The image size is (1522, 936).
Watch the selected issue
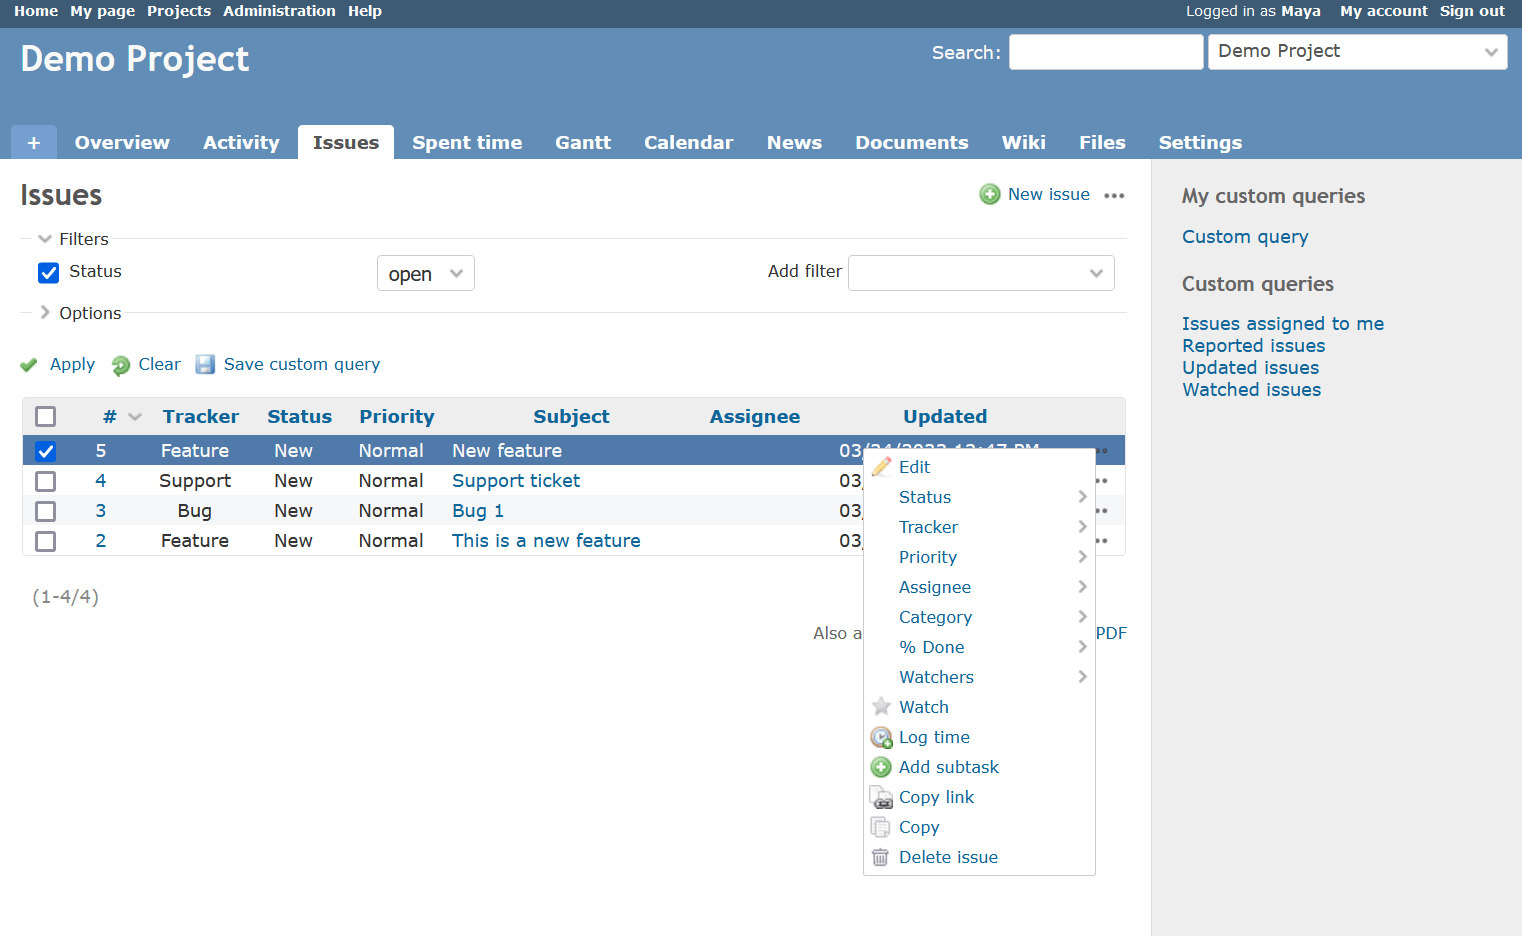[x=923, y=707]
